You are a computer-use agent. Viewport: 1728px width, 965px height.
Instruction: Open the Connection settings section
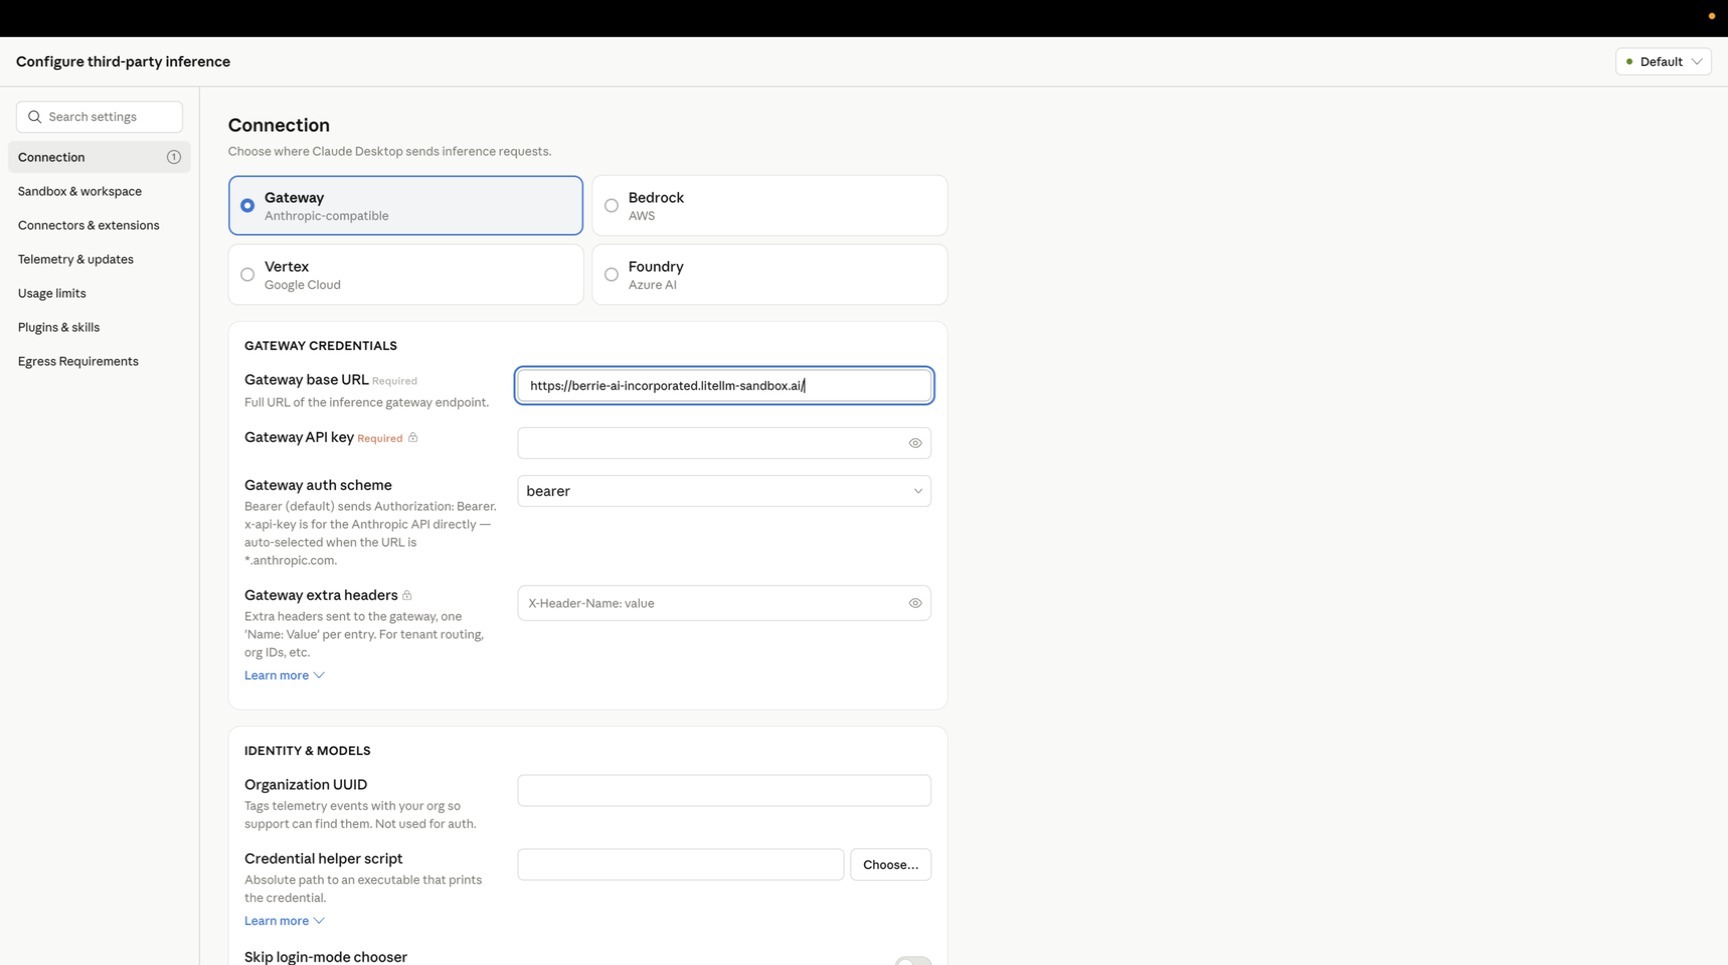[x=99, y=157]
